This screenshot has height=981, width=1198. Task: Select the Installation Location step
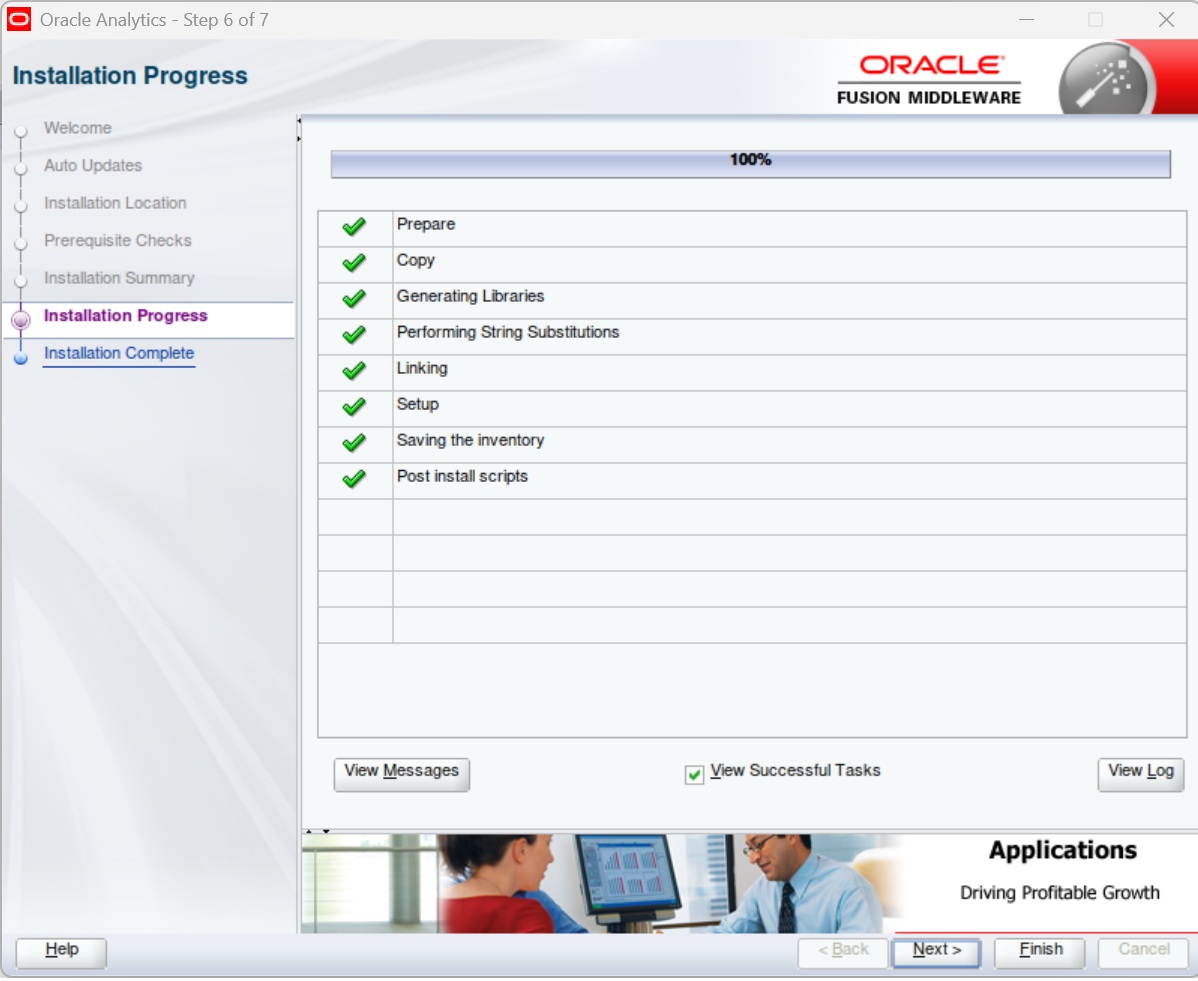coord(115,202)
